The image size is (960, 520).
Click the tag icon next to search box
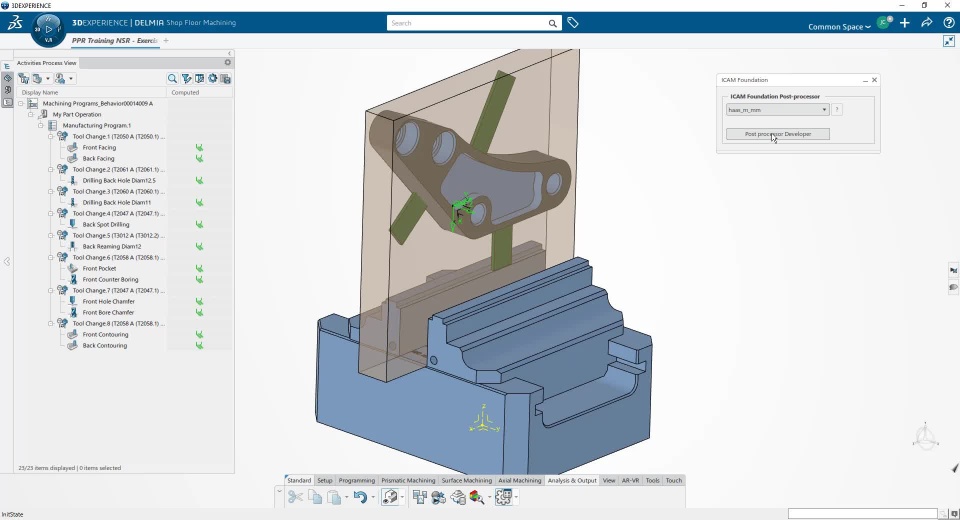click(572, 23)
